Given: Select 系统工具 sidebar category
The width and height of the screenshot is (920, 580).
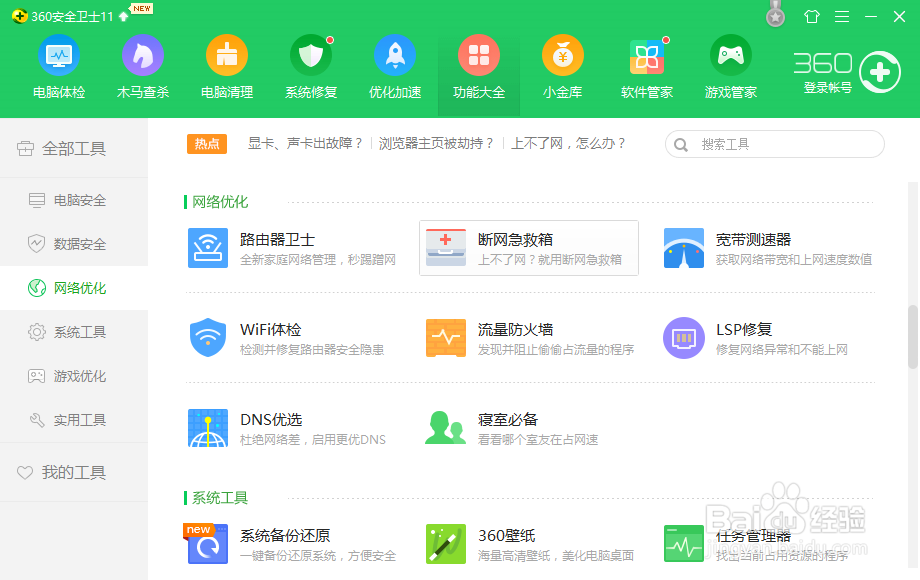Looking at the screenshot, I should coord(74,332).
